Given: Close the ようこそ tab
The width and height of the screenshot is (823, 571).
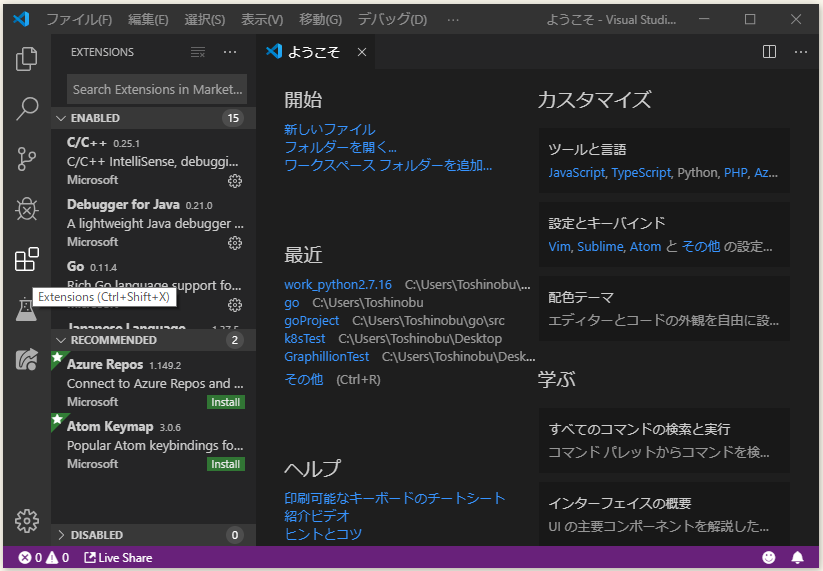Looking at the screenshot, I should 362,52.
